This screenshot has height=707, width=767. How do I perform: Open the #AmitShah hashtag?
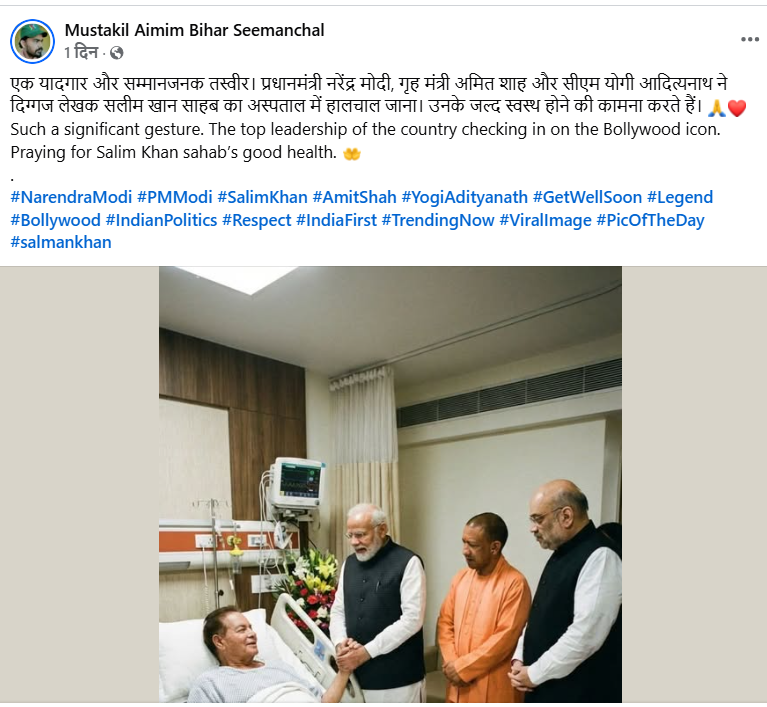[355, 197]
